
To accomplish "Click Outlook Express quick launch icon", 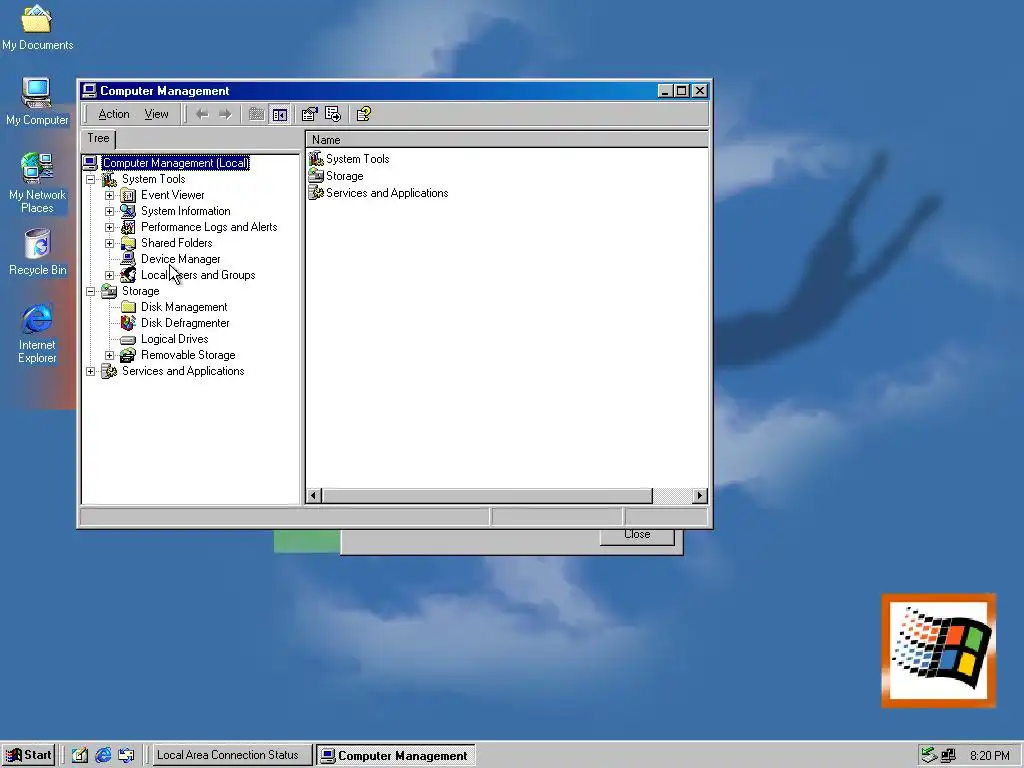I will pyautogui.click(x=126, y=756).
